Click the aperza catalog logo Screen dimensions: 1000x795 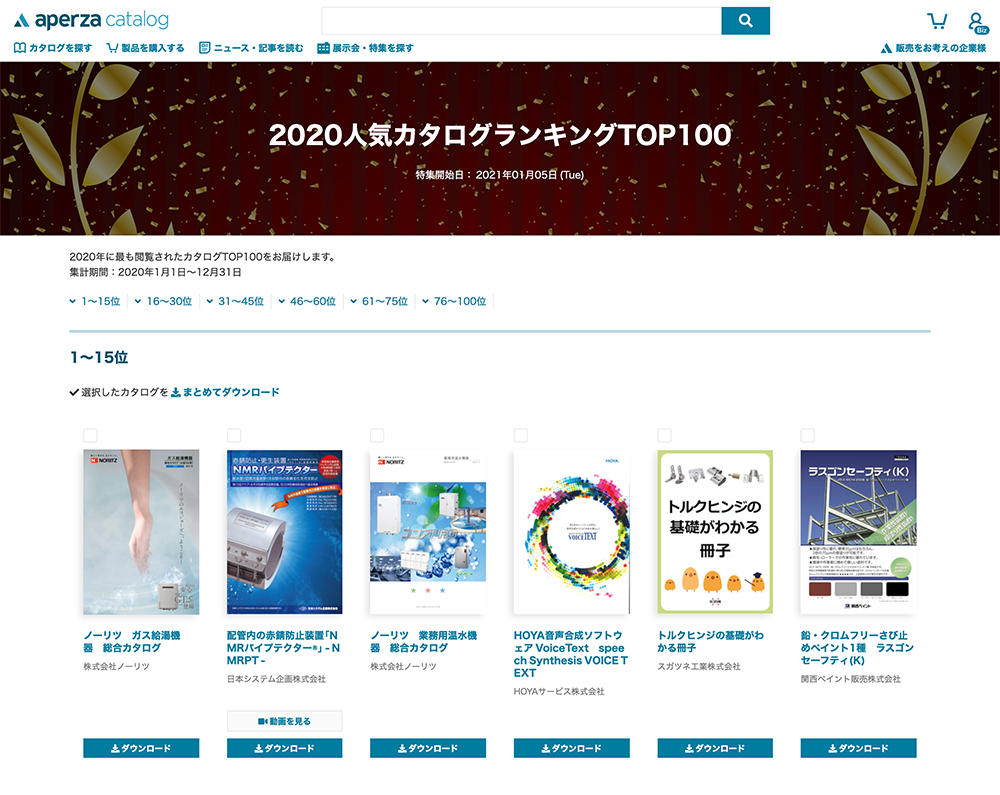click(91, 20)
